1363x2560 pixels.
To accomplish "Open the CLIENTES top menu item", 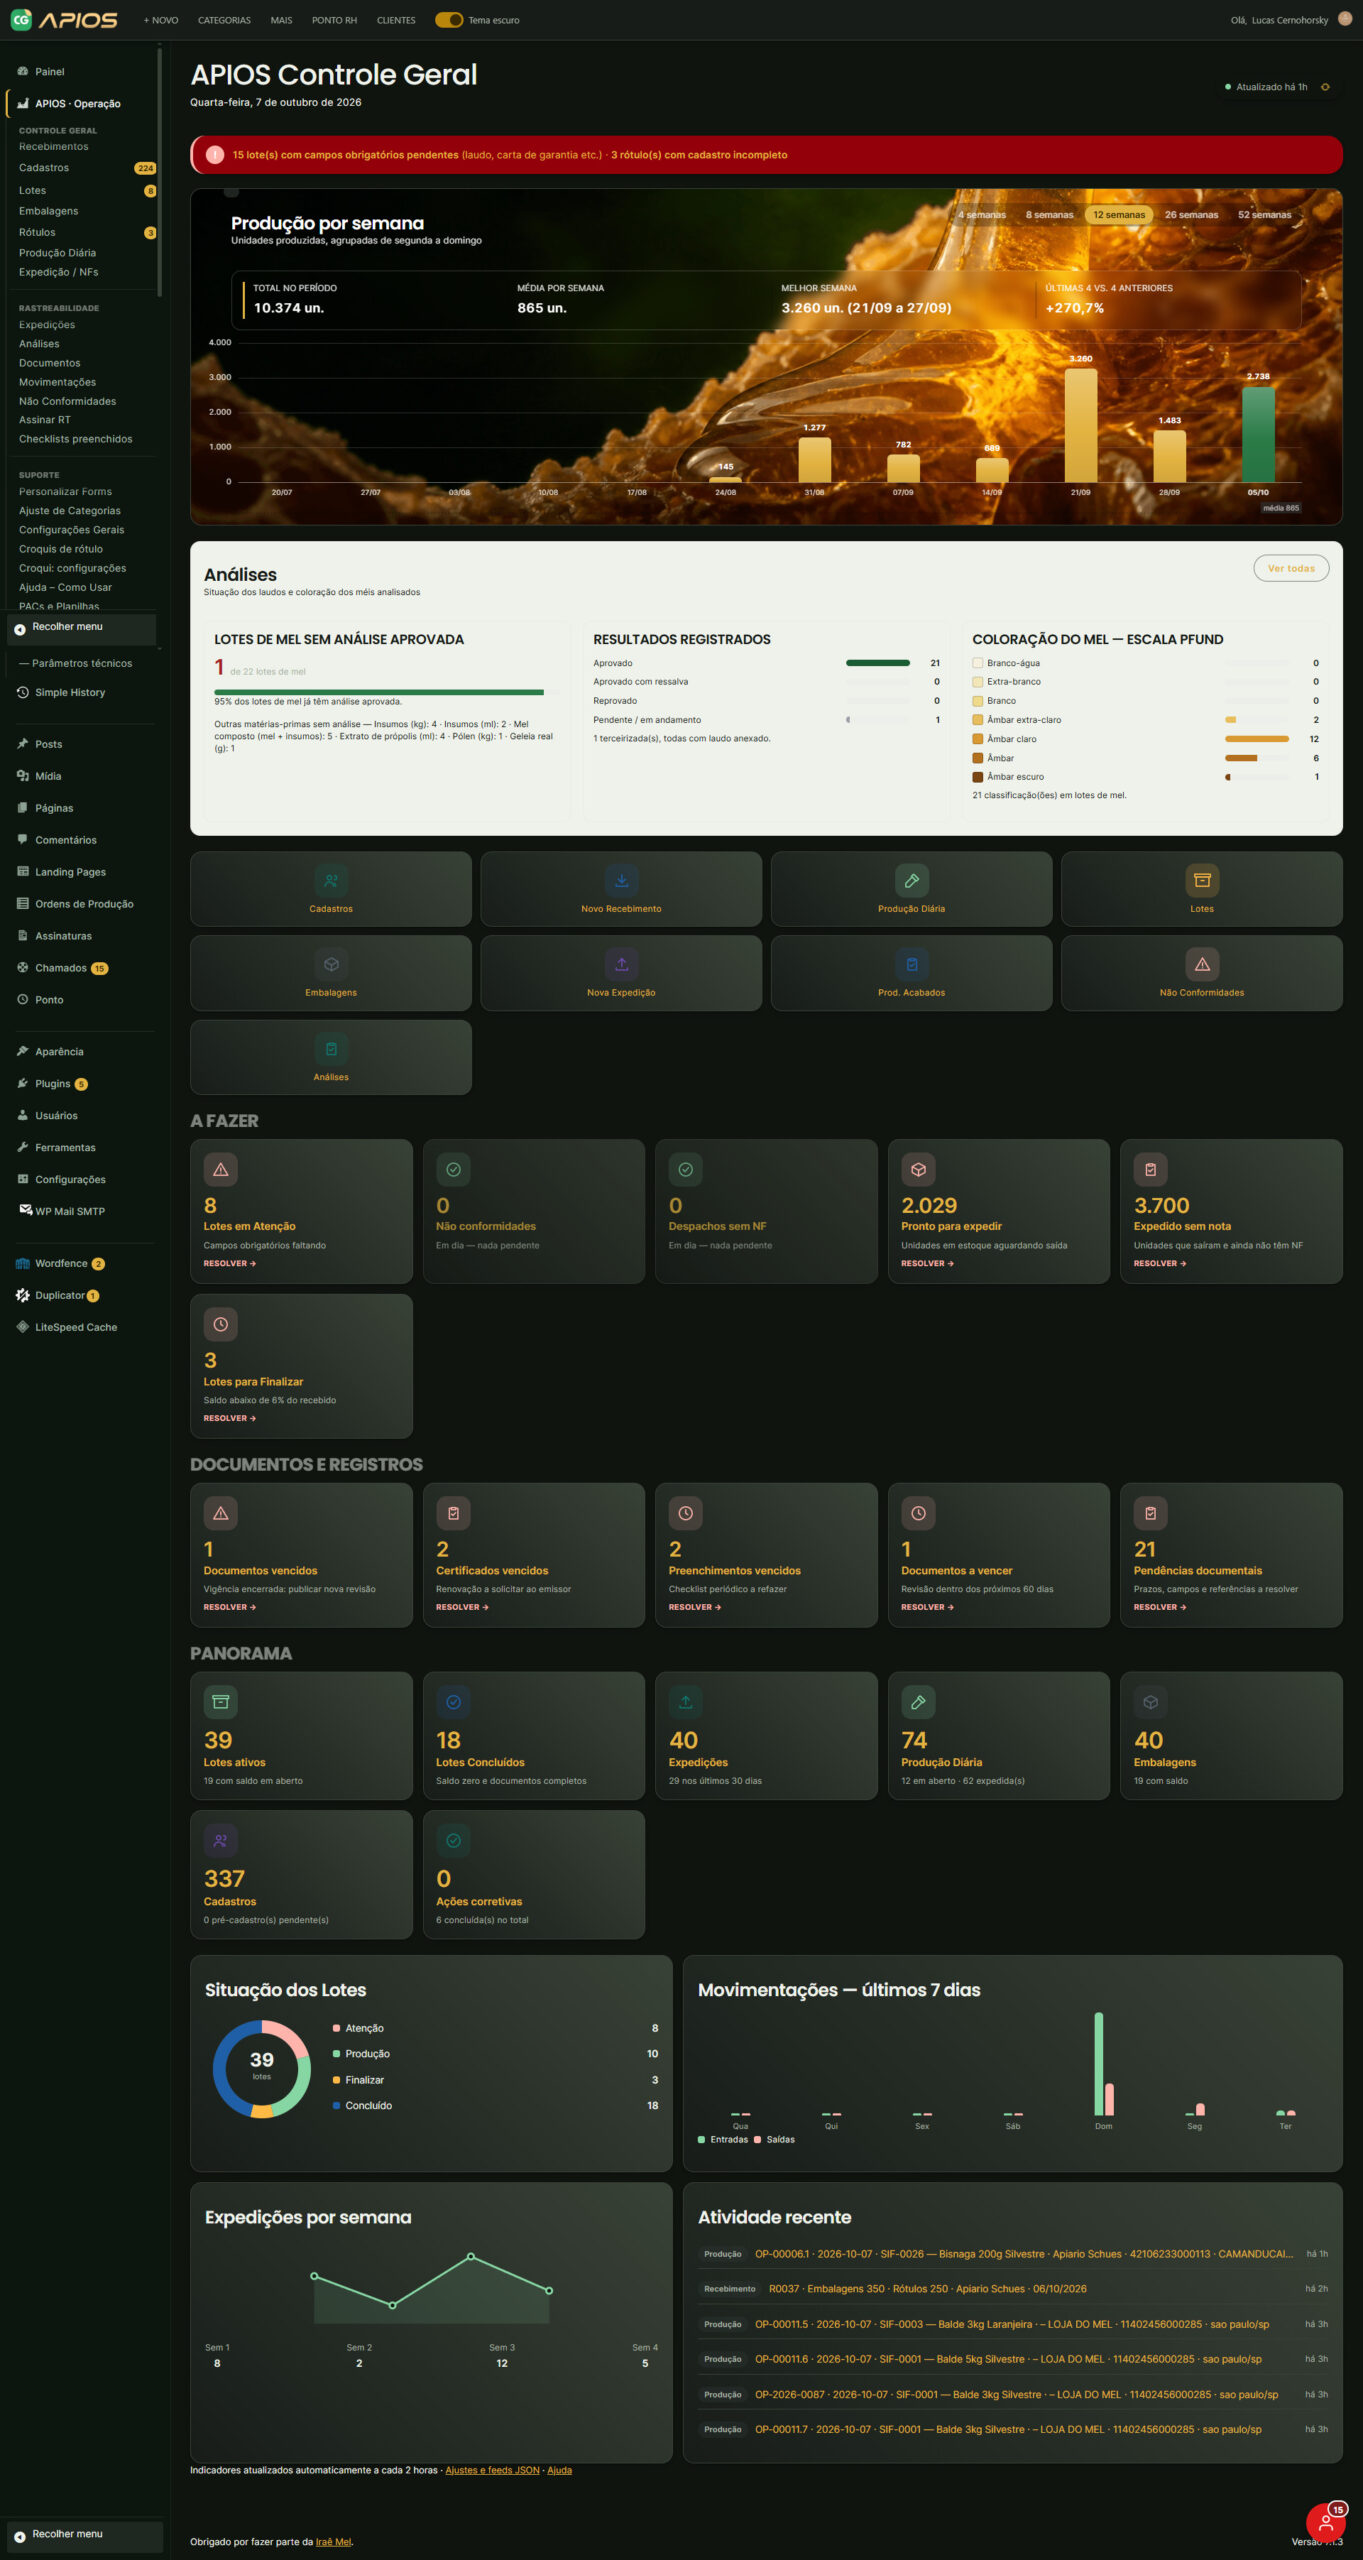I will coord(396,20).
